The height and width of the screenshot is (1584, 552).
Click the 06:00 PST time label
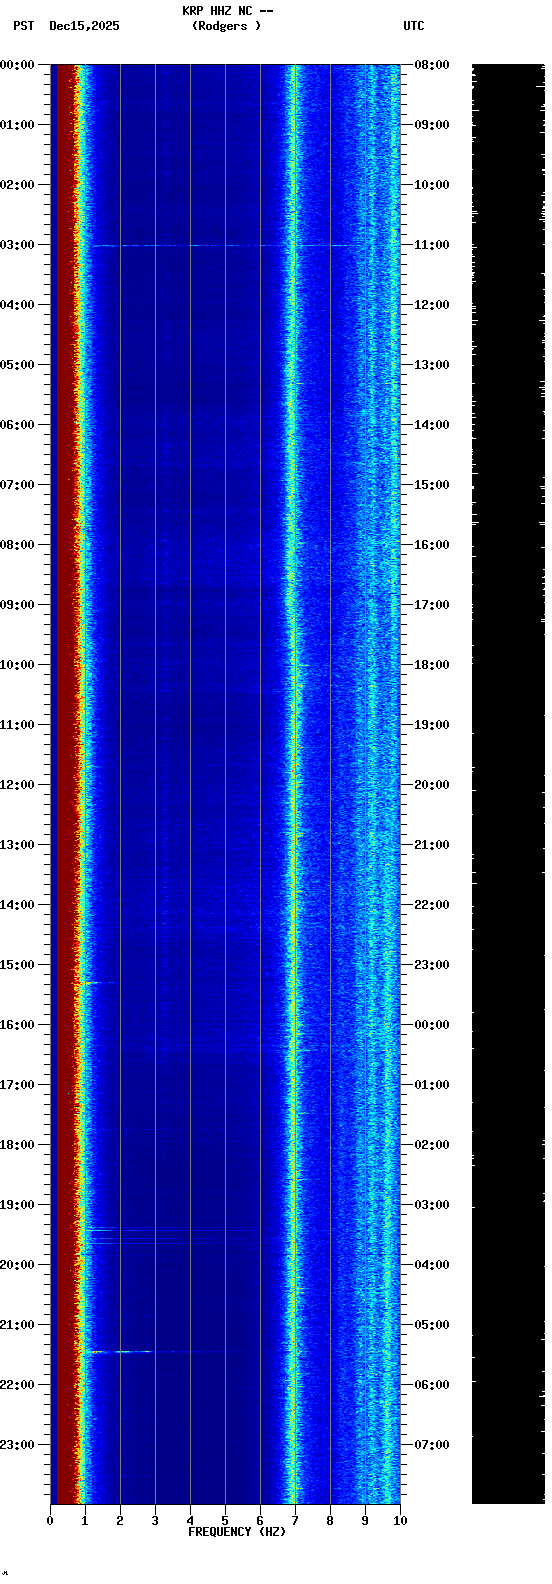point(18,425)
